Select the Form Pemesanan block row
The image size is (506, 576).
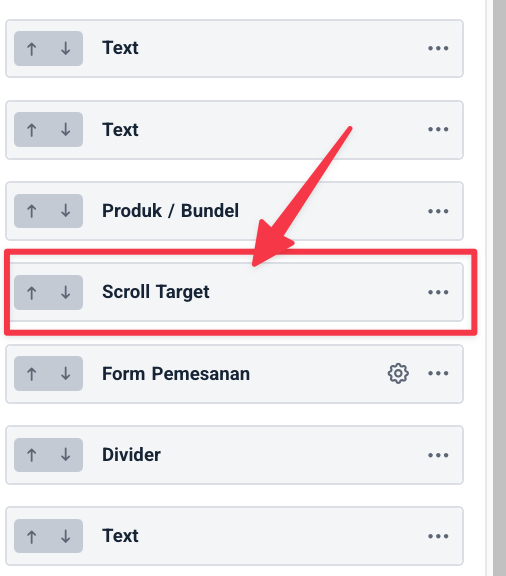pos(234,374)
